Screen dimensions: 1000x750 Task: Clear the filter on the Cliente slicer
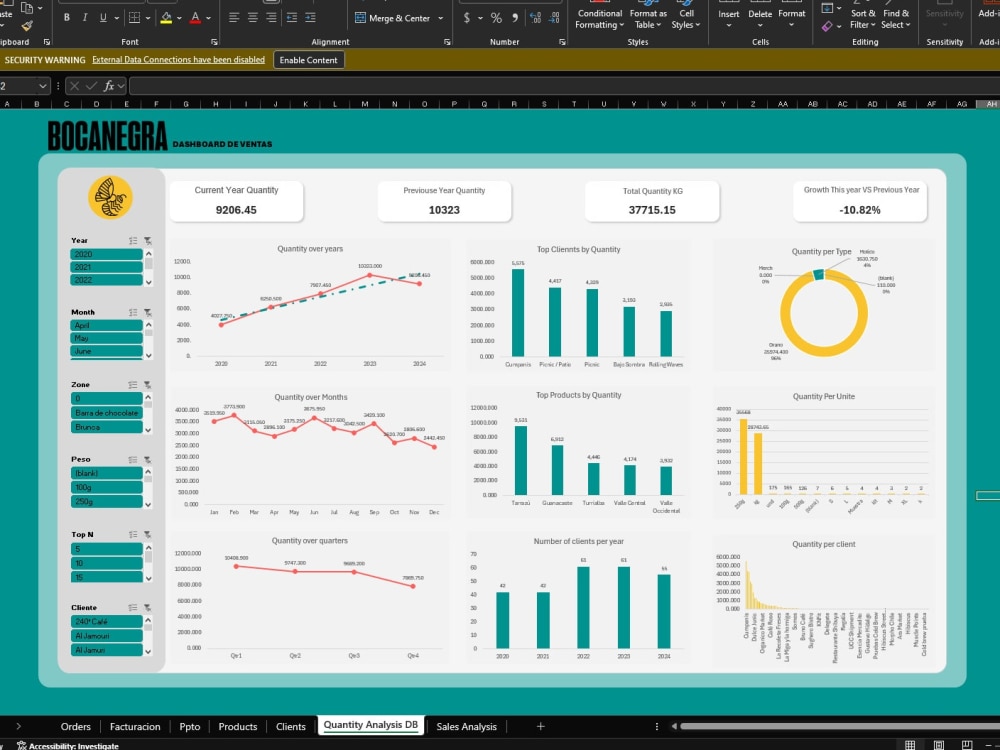(147, 607)
